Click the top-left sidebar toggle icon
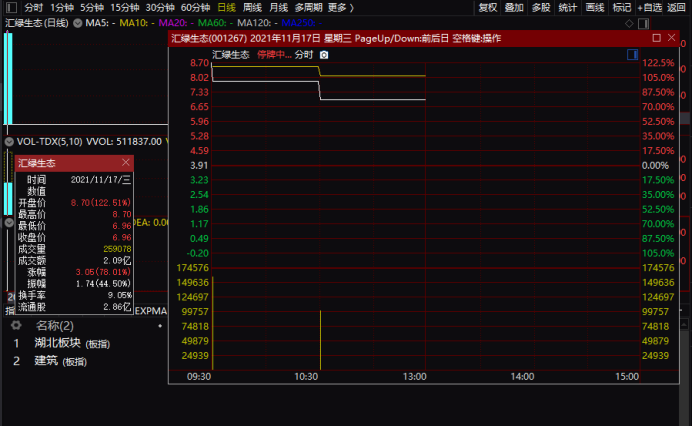This screenshot has height=426, width=693. 10,7
